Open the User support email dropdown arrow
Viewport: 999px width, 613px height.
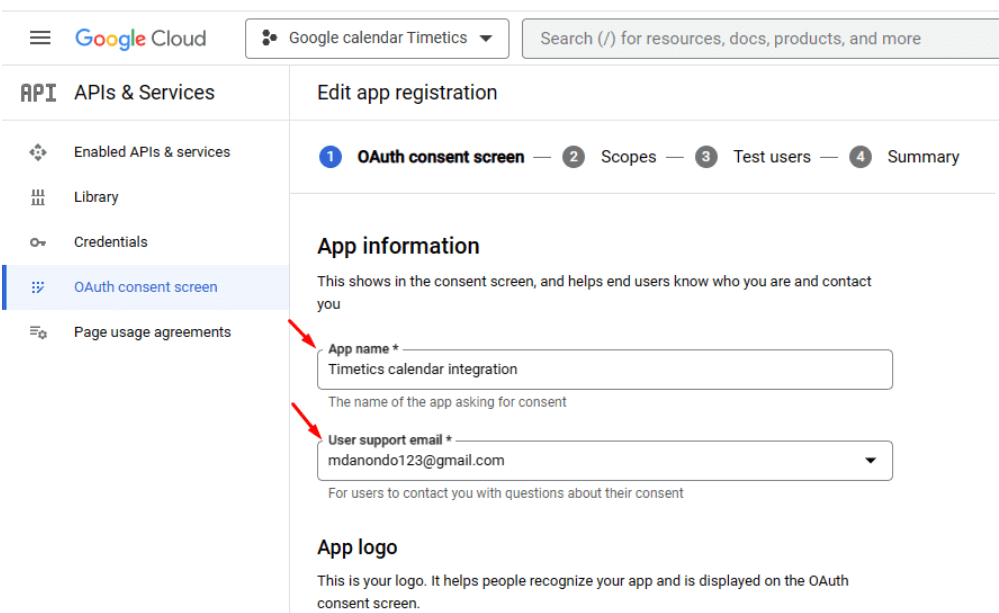(870, 460)
